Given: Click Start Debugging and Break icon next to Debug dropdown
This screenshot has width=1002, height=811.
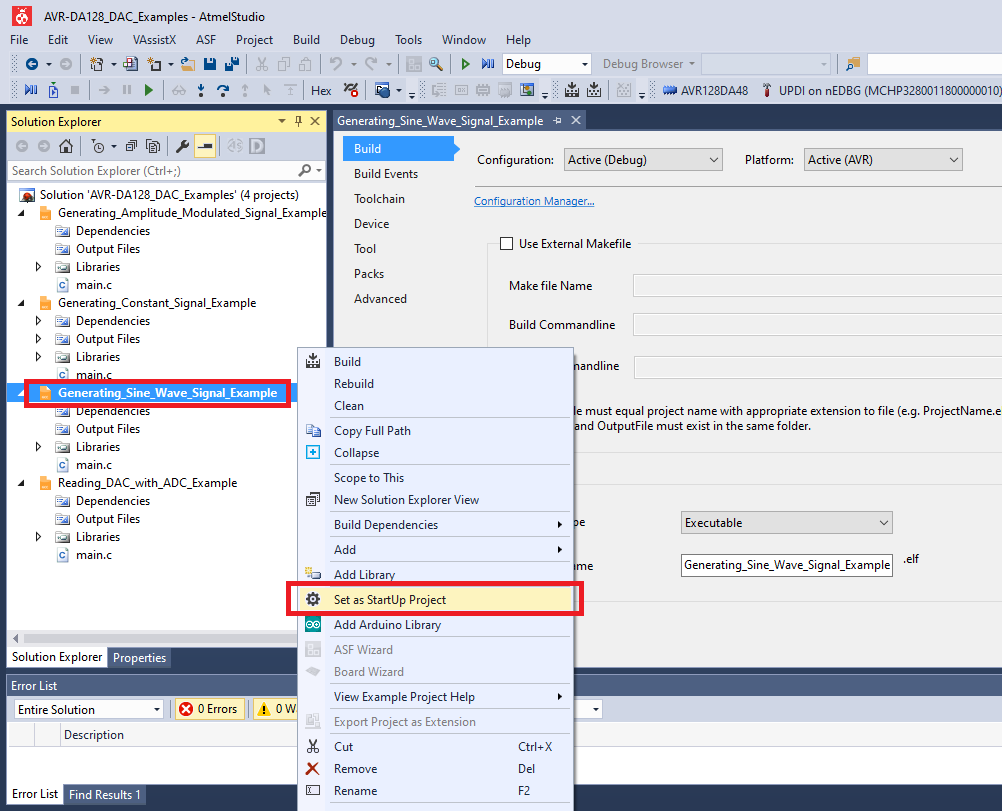Looking at the screenshot, I should pos(488,64).
